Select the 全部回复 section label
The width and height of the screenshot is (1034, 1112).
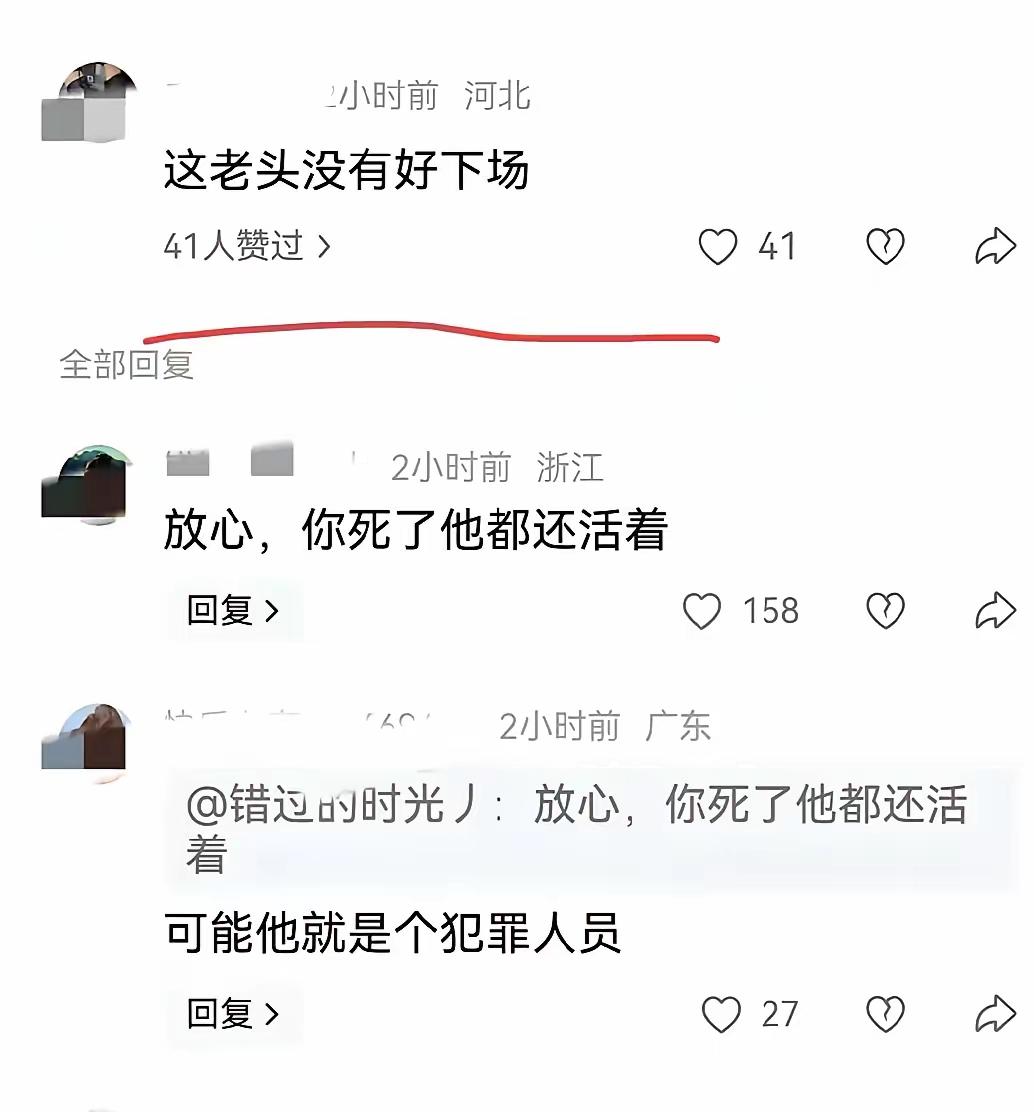pos(126,365)
